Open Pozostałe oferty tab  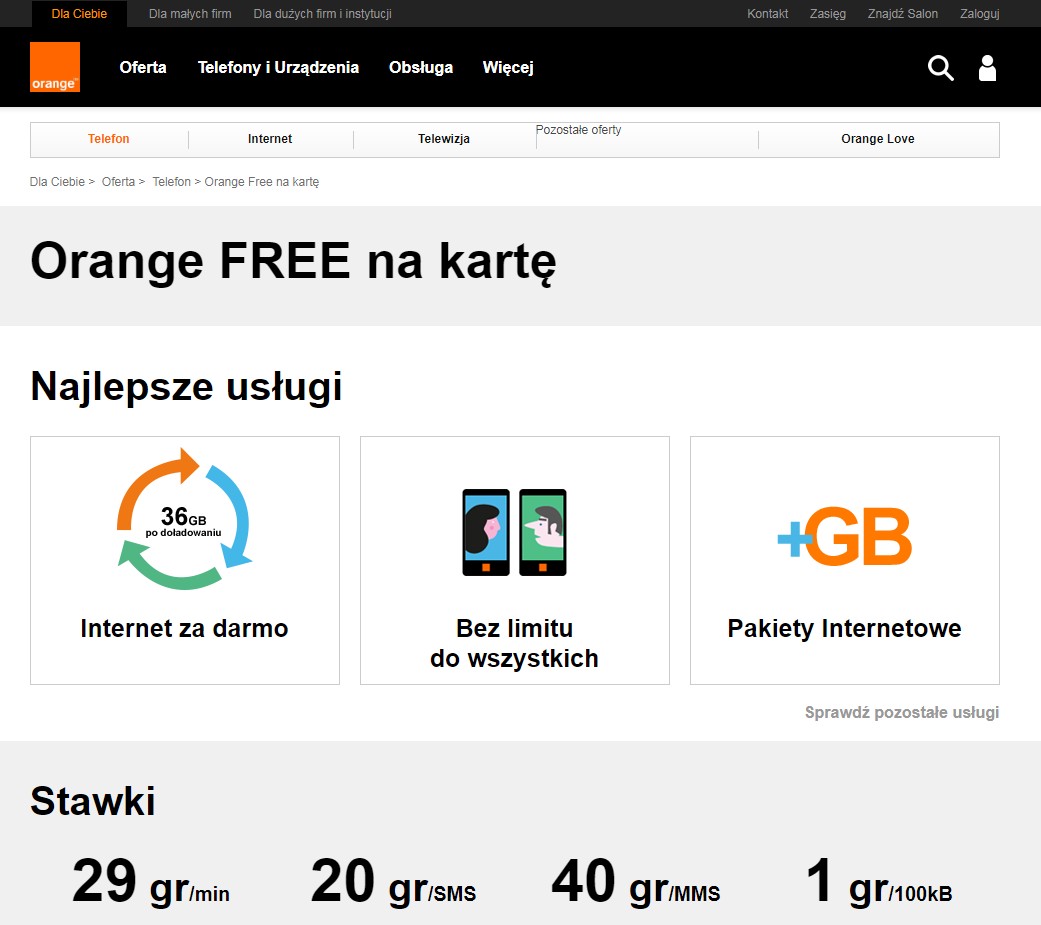coord(578,130)
